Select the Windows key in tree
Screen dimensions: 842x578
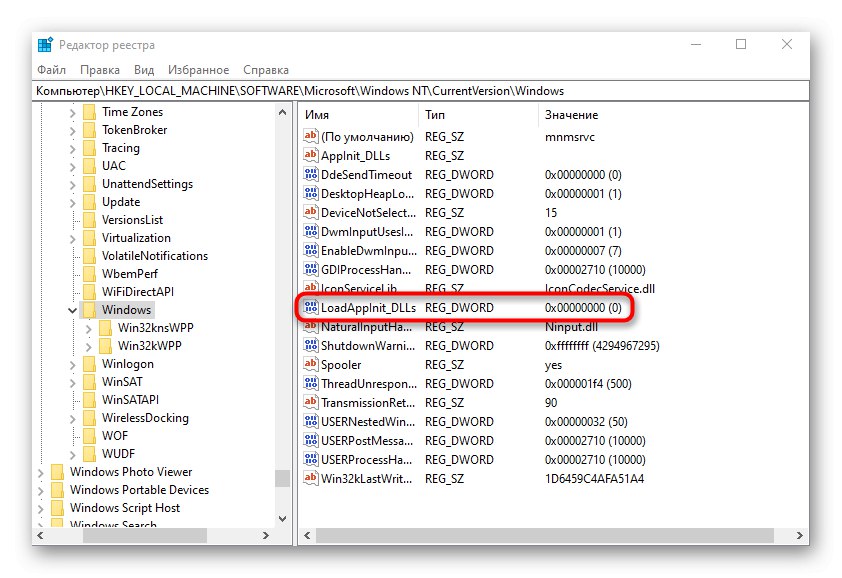[x=127, y=310]
